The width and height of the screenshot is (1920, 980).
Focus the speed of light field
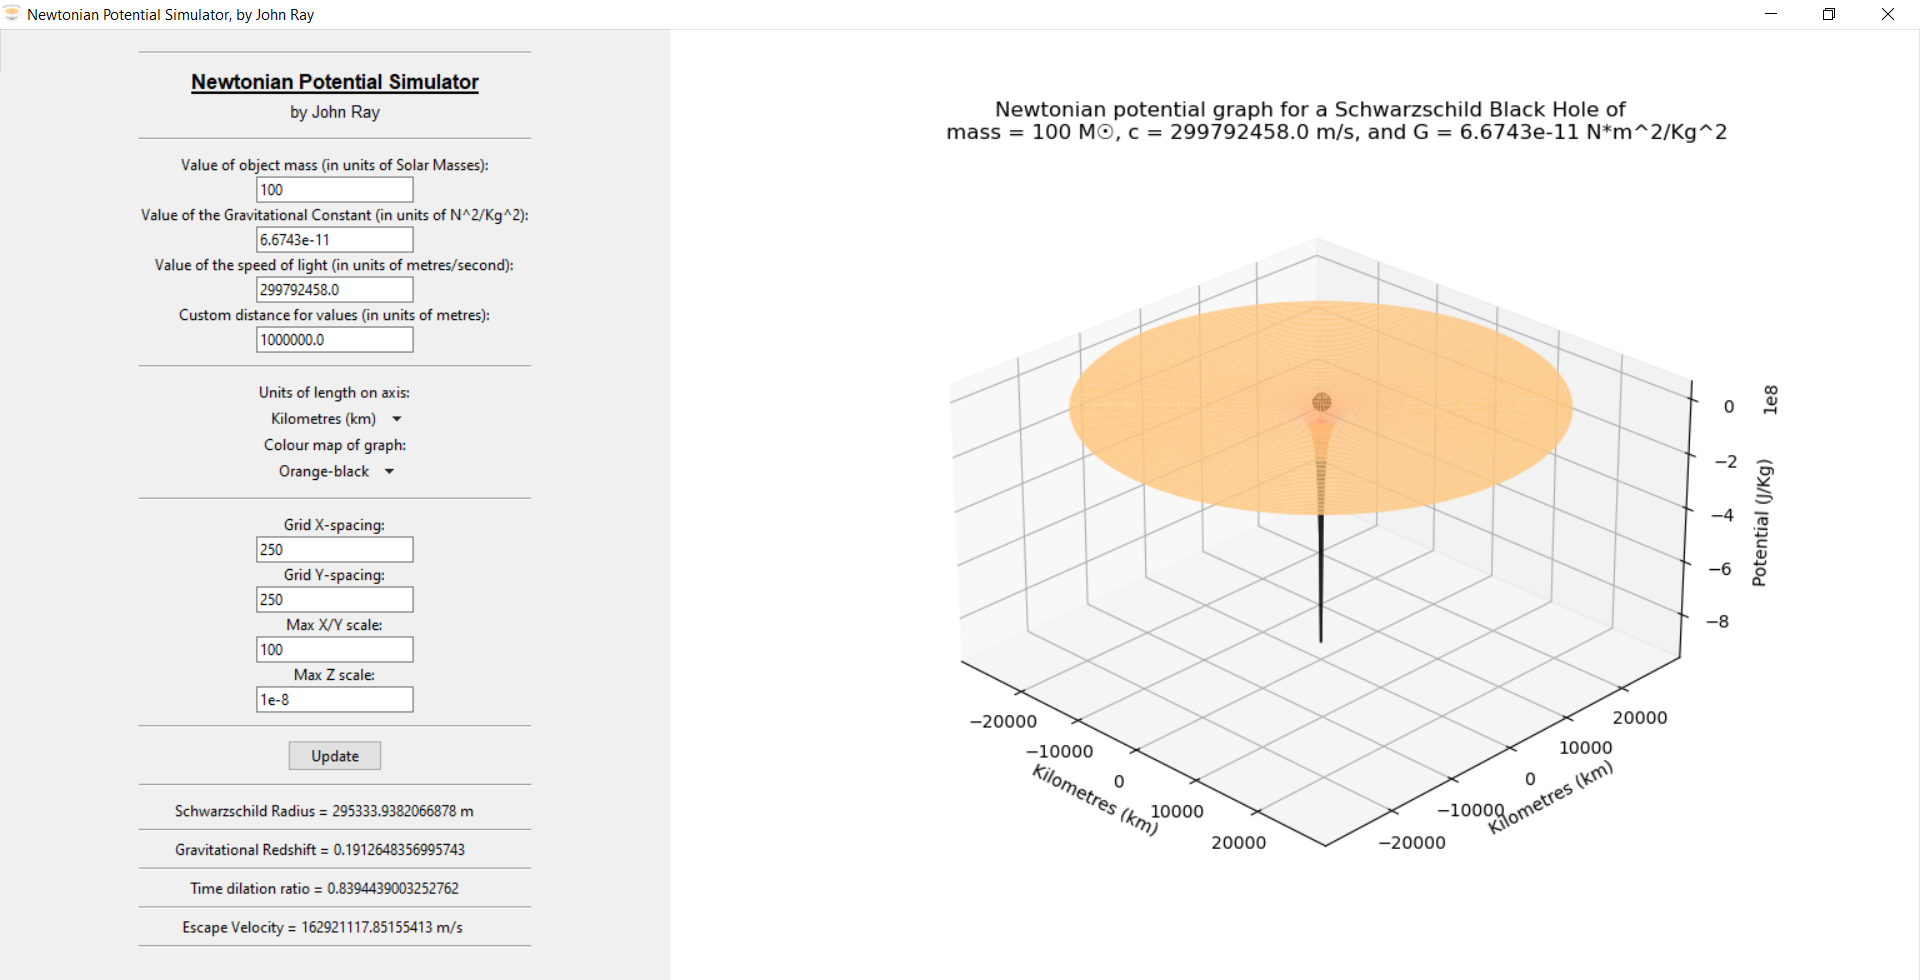pos(334,290)
